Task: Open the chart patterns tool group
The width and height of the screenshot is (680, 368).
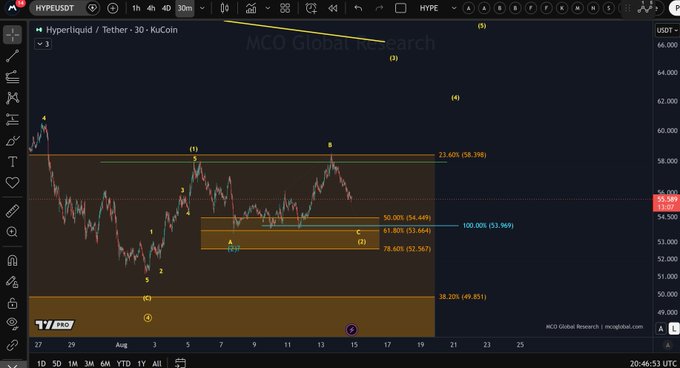Action: click(x=13, y=98)
